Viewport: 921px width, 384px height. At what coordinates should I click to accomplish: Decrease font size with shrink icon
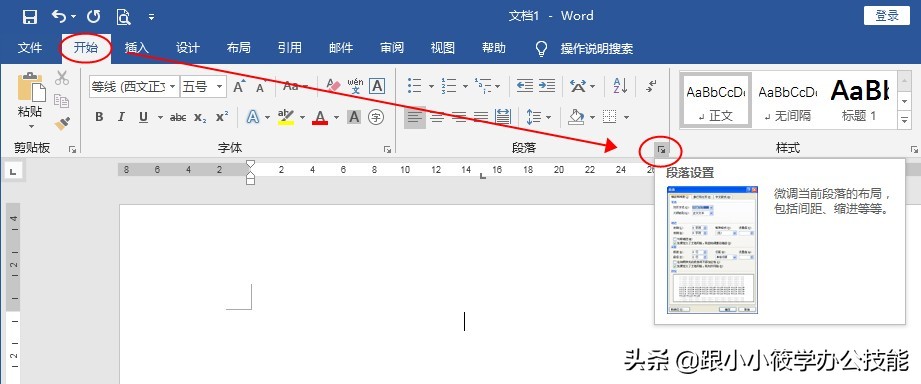click(x=260, y=87)
